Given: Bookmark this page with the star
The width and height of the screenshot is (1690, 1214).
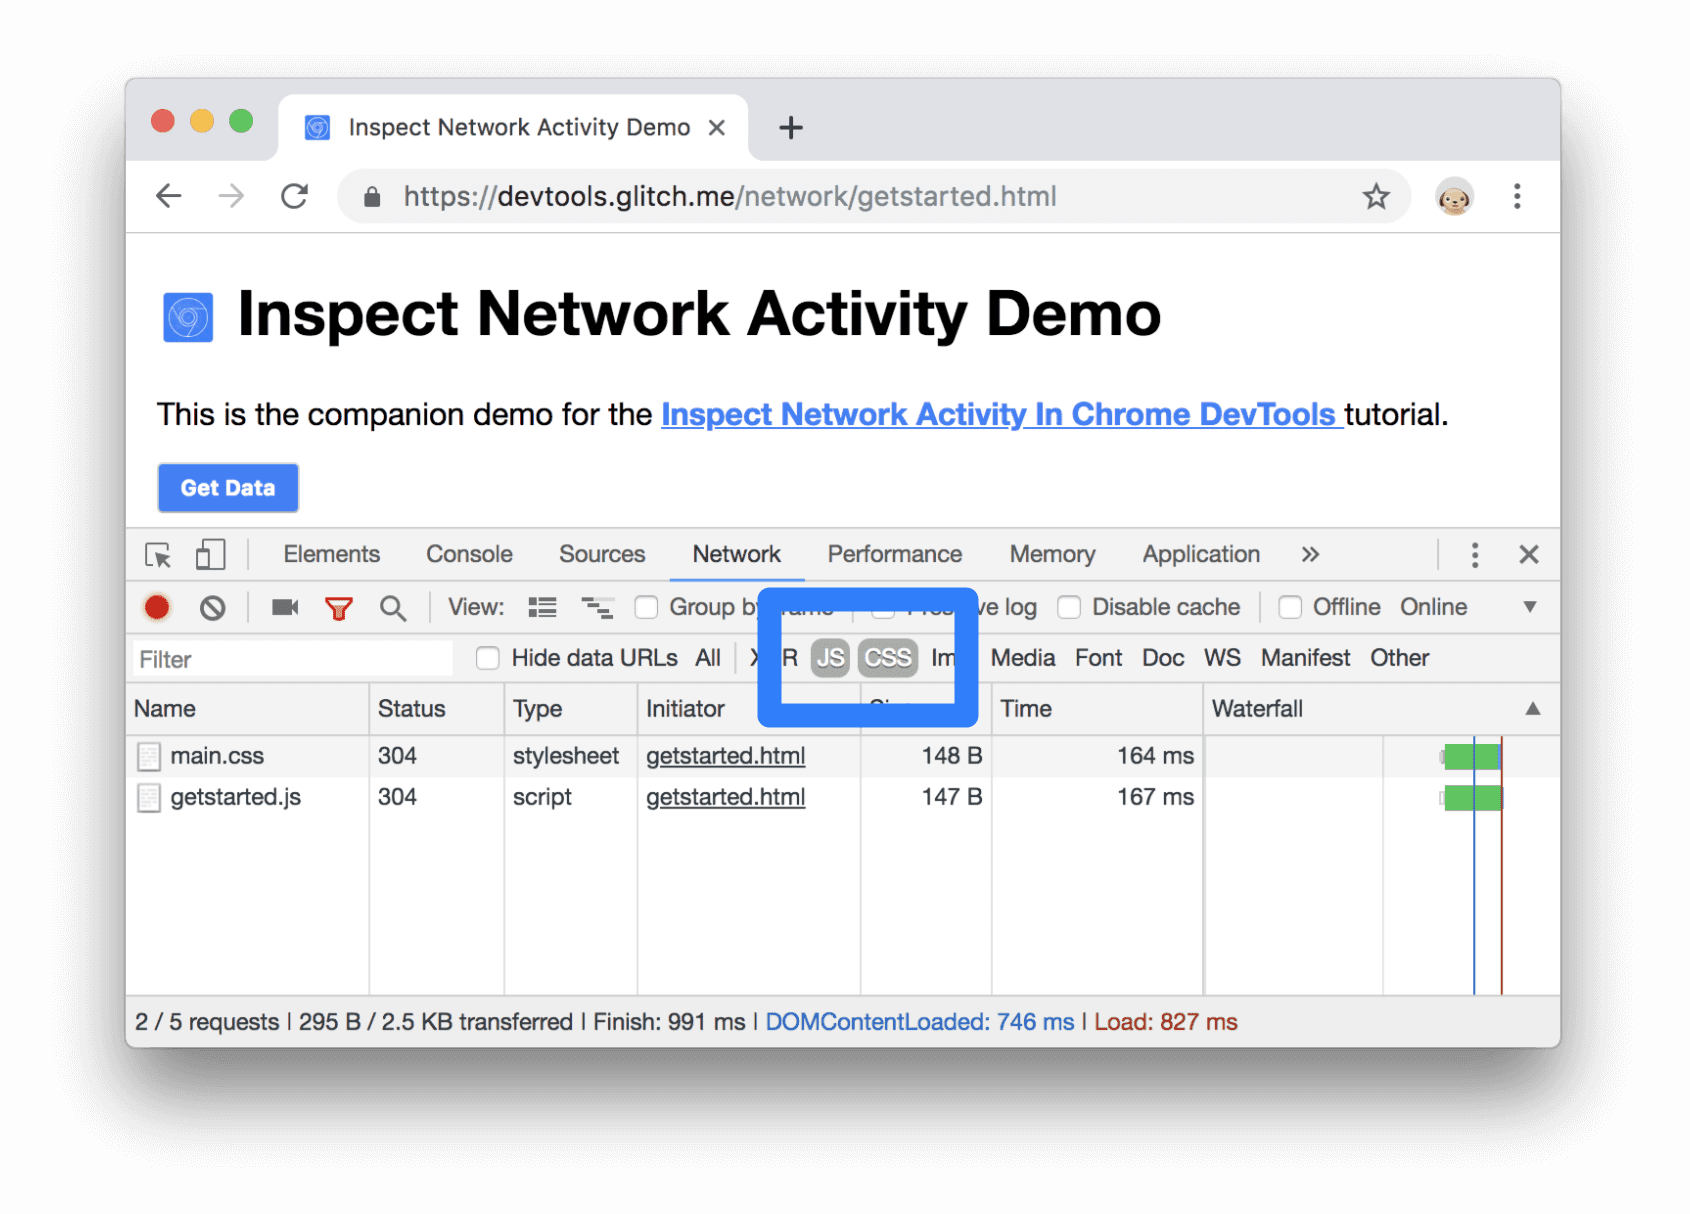Looking at the screenshot, I should [x=1376, y=196].
